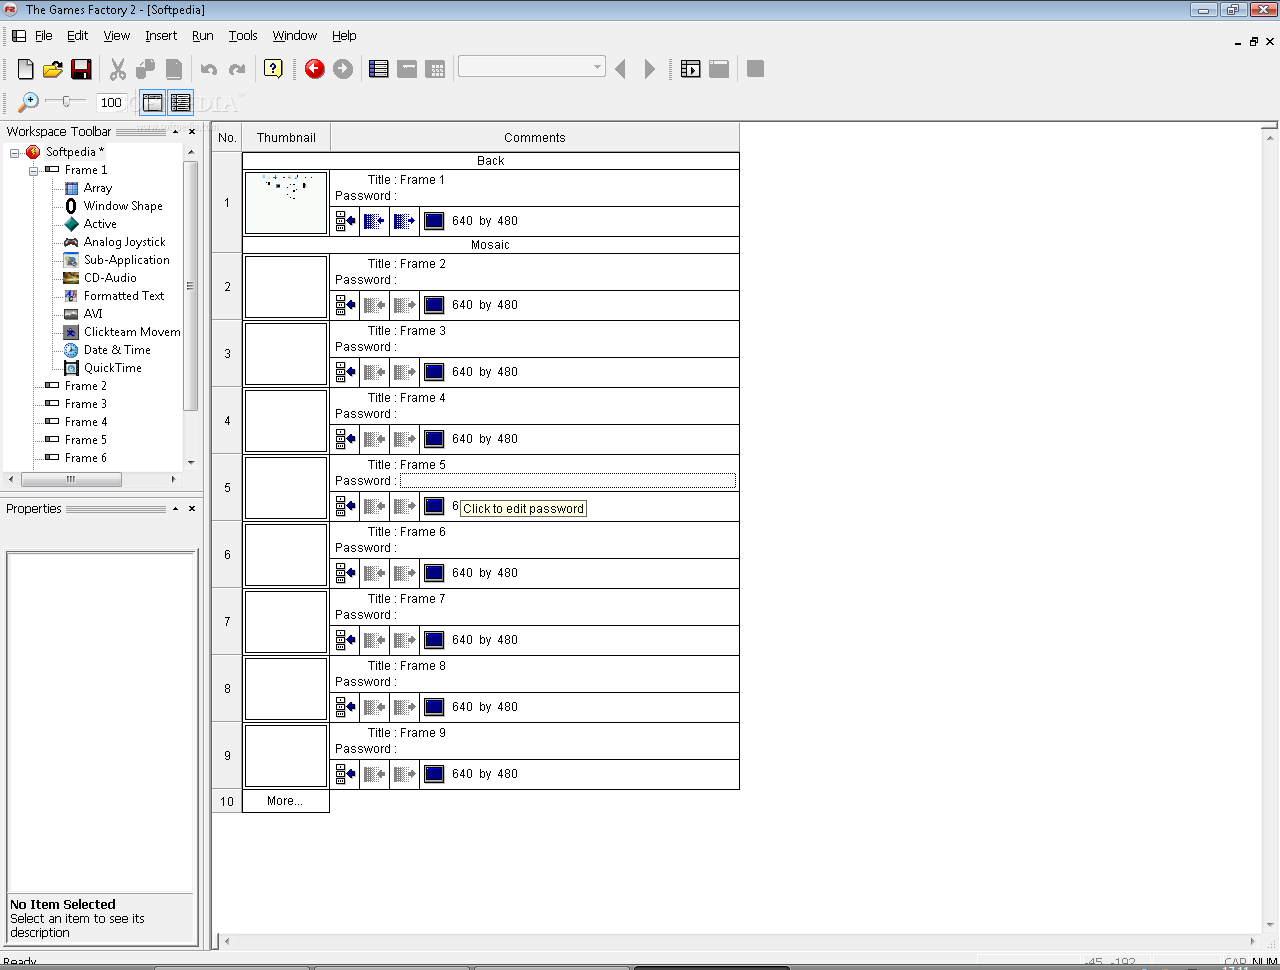Click the Thumbnail column header
Screen dimensions: 1280x970
286,138
